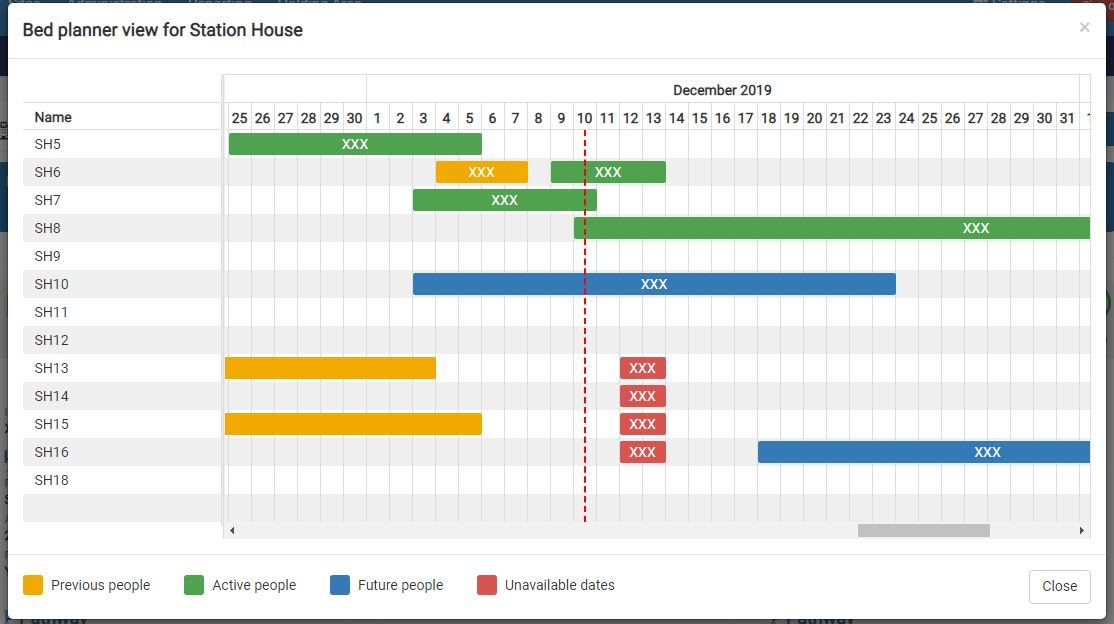The image size is (1114, 624).
Task: Click the red Unavailable dates legend swatch
Action: click(x=487, y=585)
